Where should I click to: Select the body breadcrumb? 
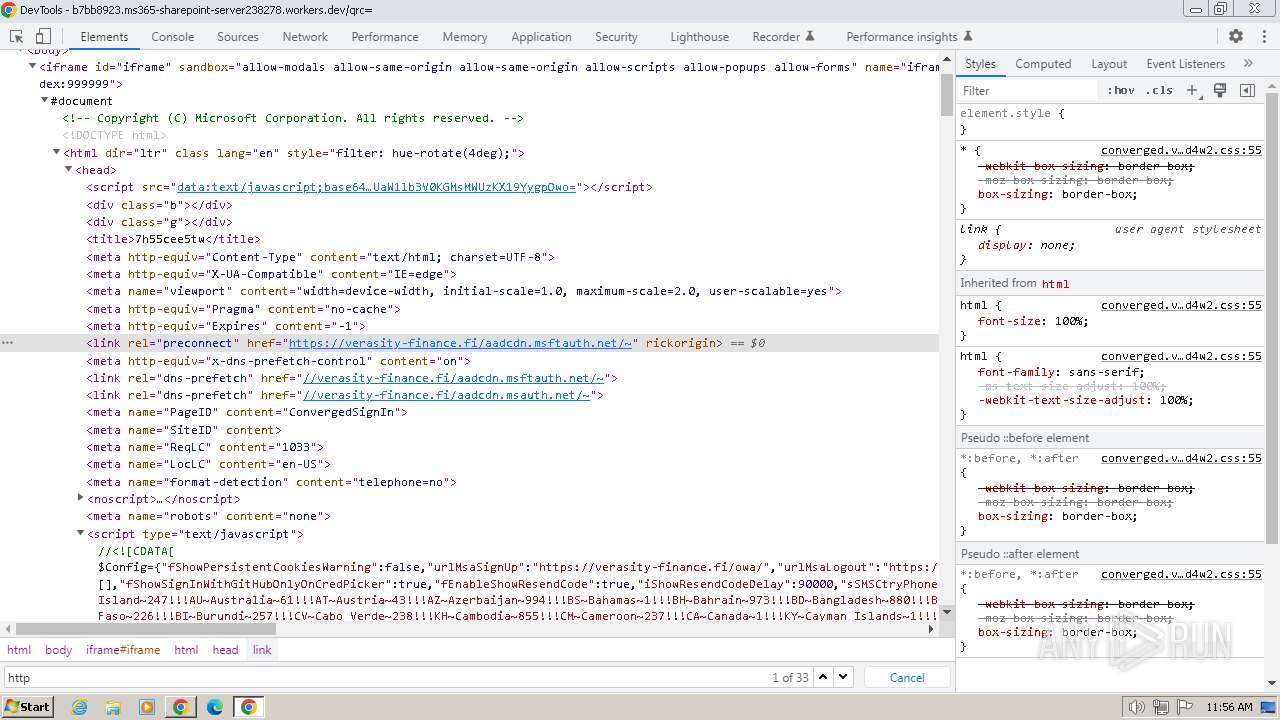click(x=59, y=649)
